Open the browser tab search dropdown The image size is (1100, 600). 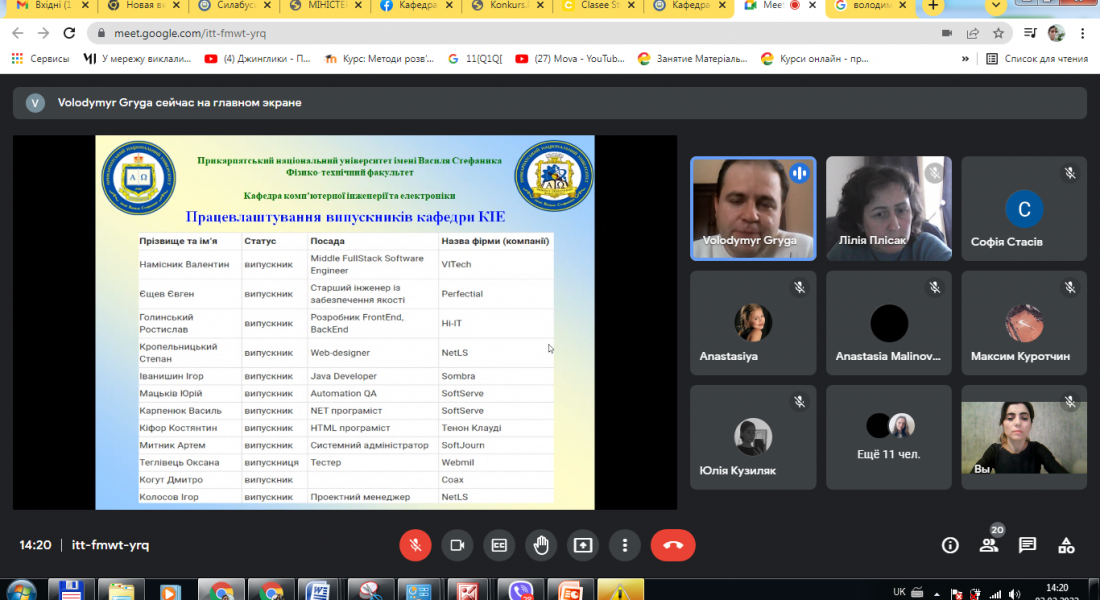coord(996,6)
